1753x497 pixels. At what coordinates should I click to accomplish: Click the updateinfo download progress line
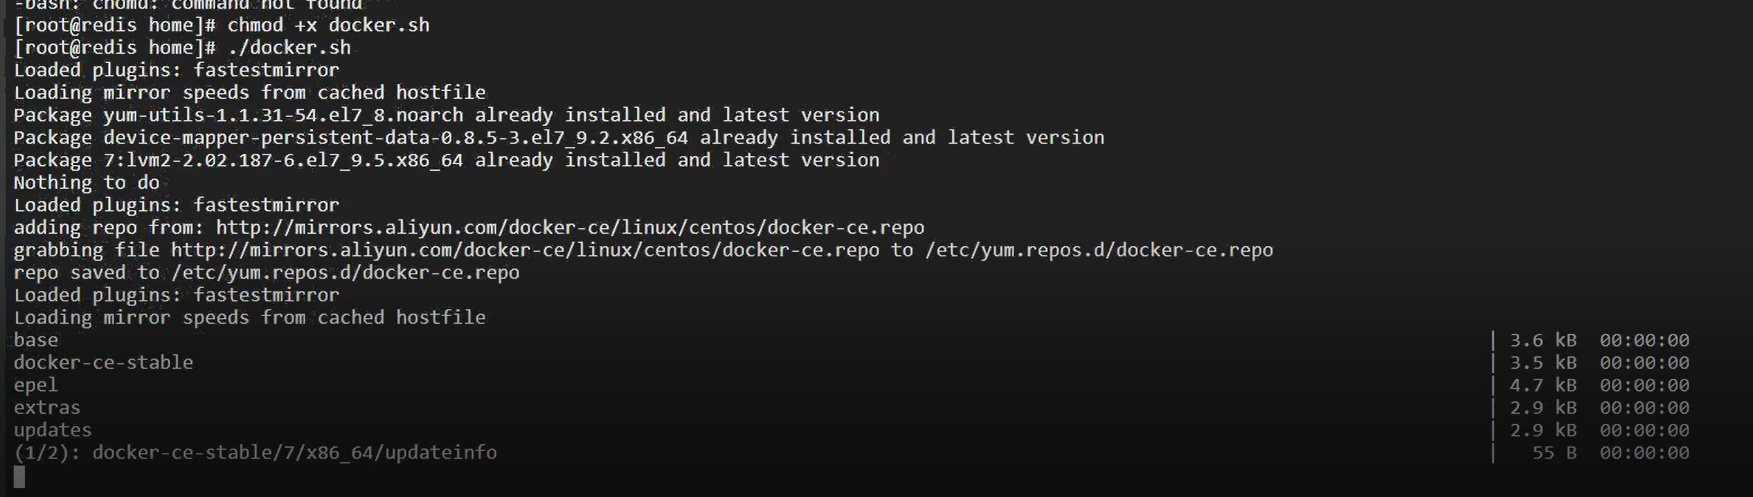[x=255, y=452]
